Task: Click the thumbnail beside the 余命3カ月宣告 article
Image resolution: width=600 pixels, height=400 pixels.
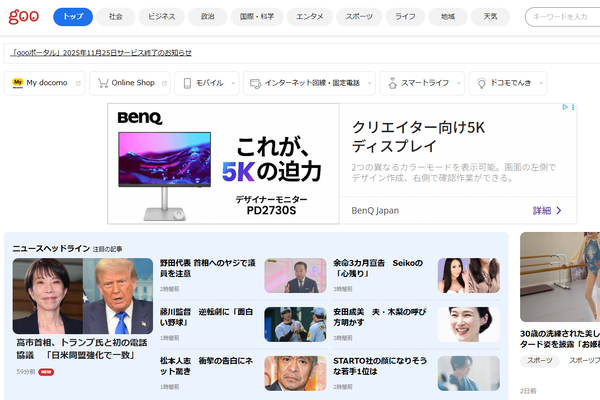Action: click(468, 275)
